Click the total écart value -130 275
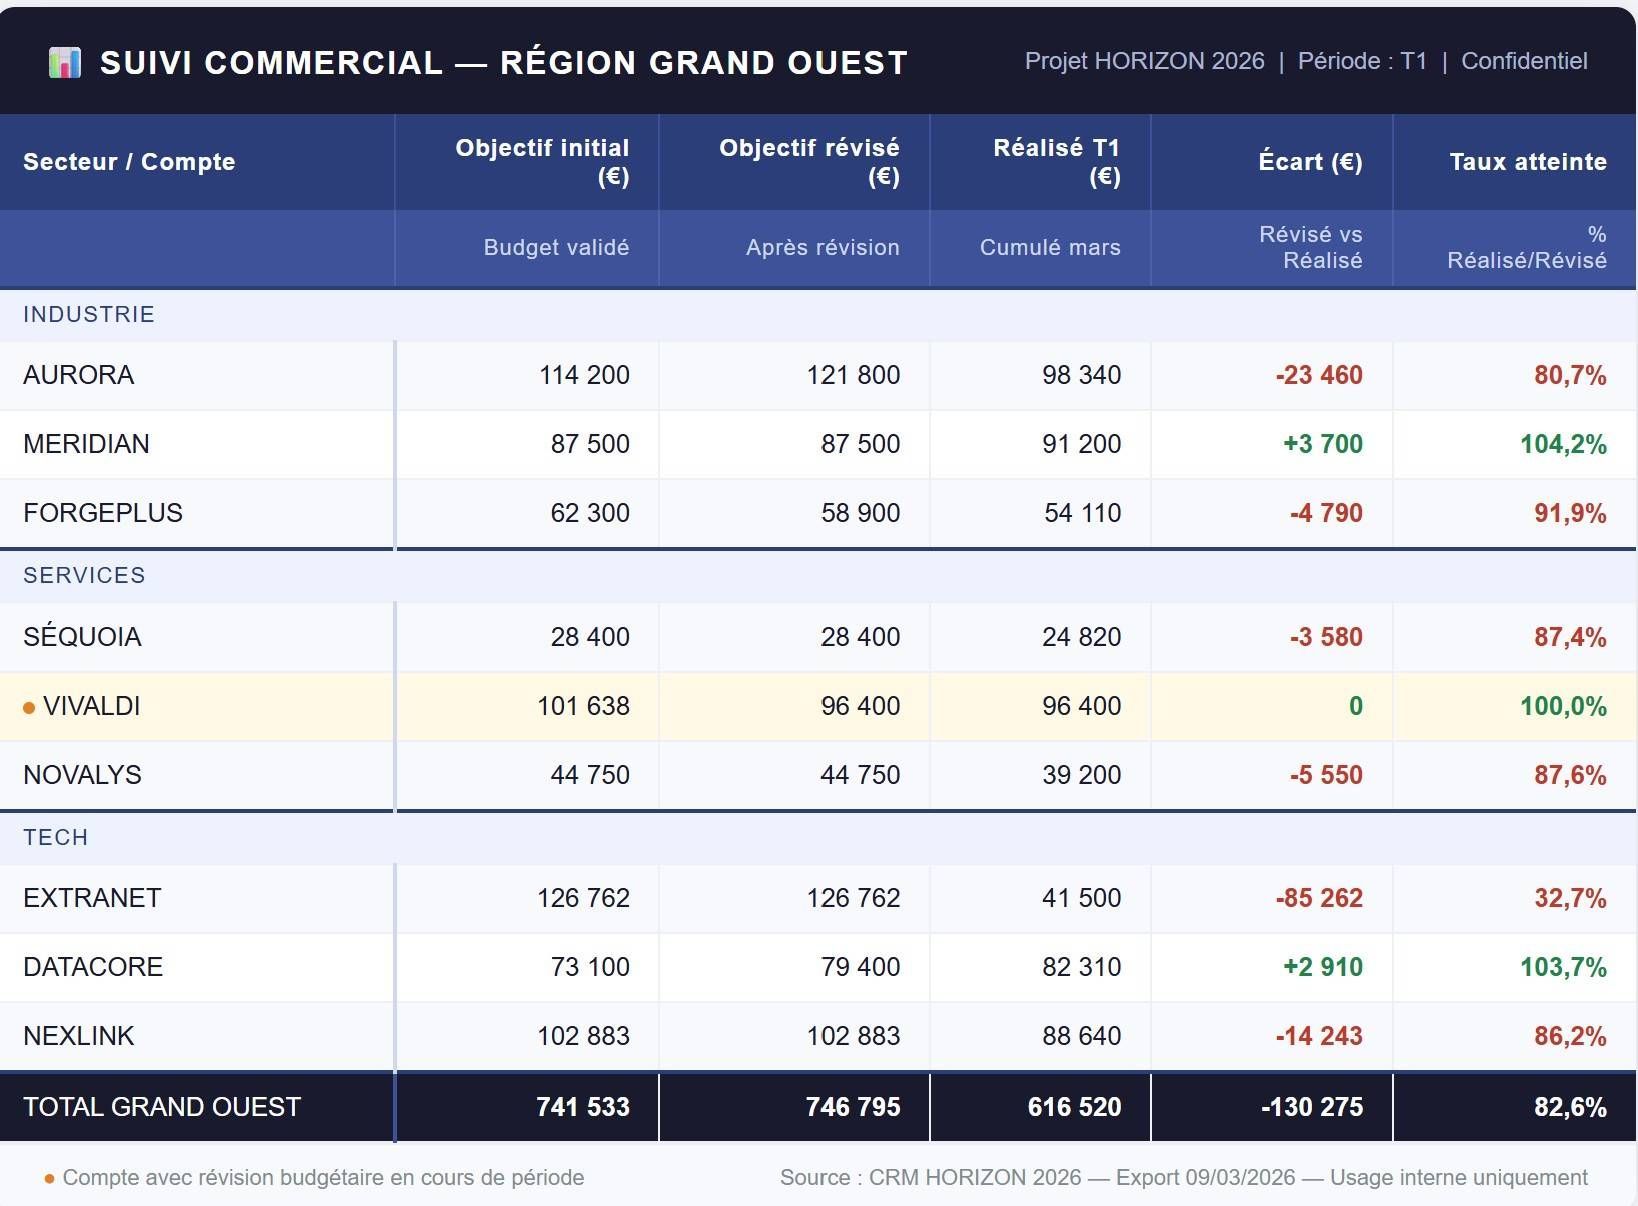 (1311, 1108)
